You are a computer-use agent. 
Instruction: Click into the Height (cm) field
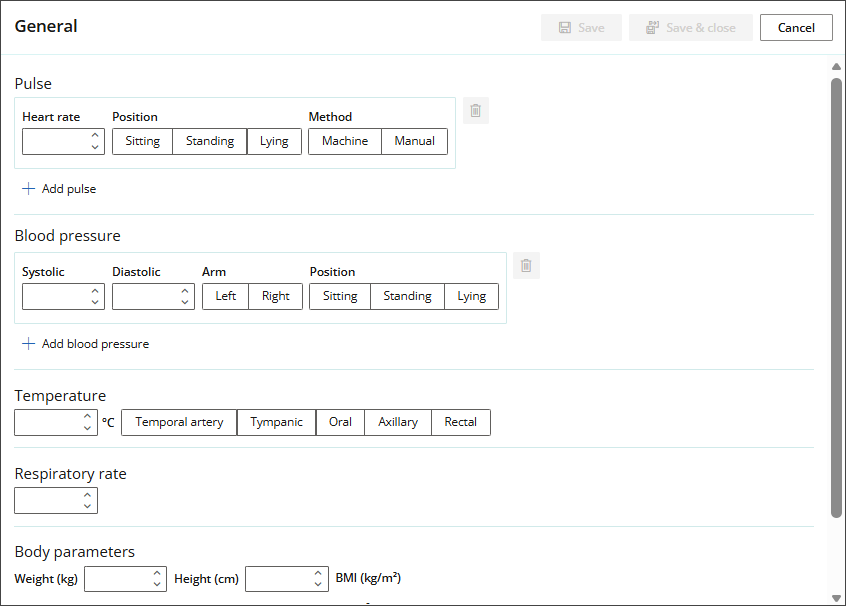pos(278,579)
